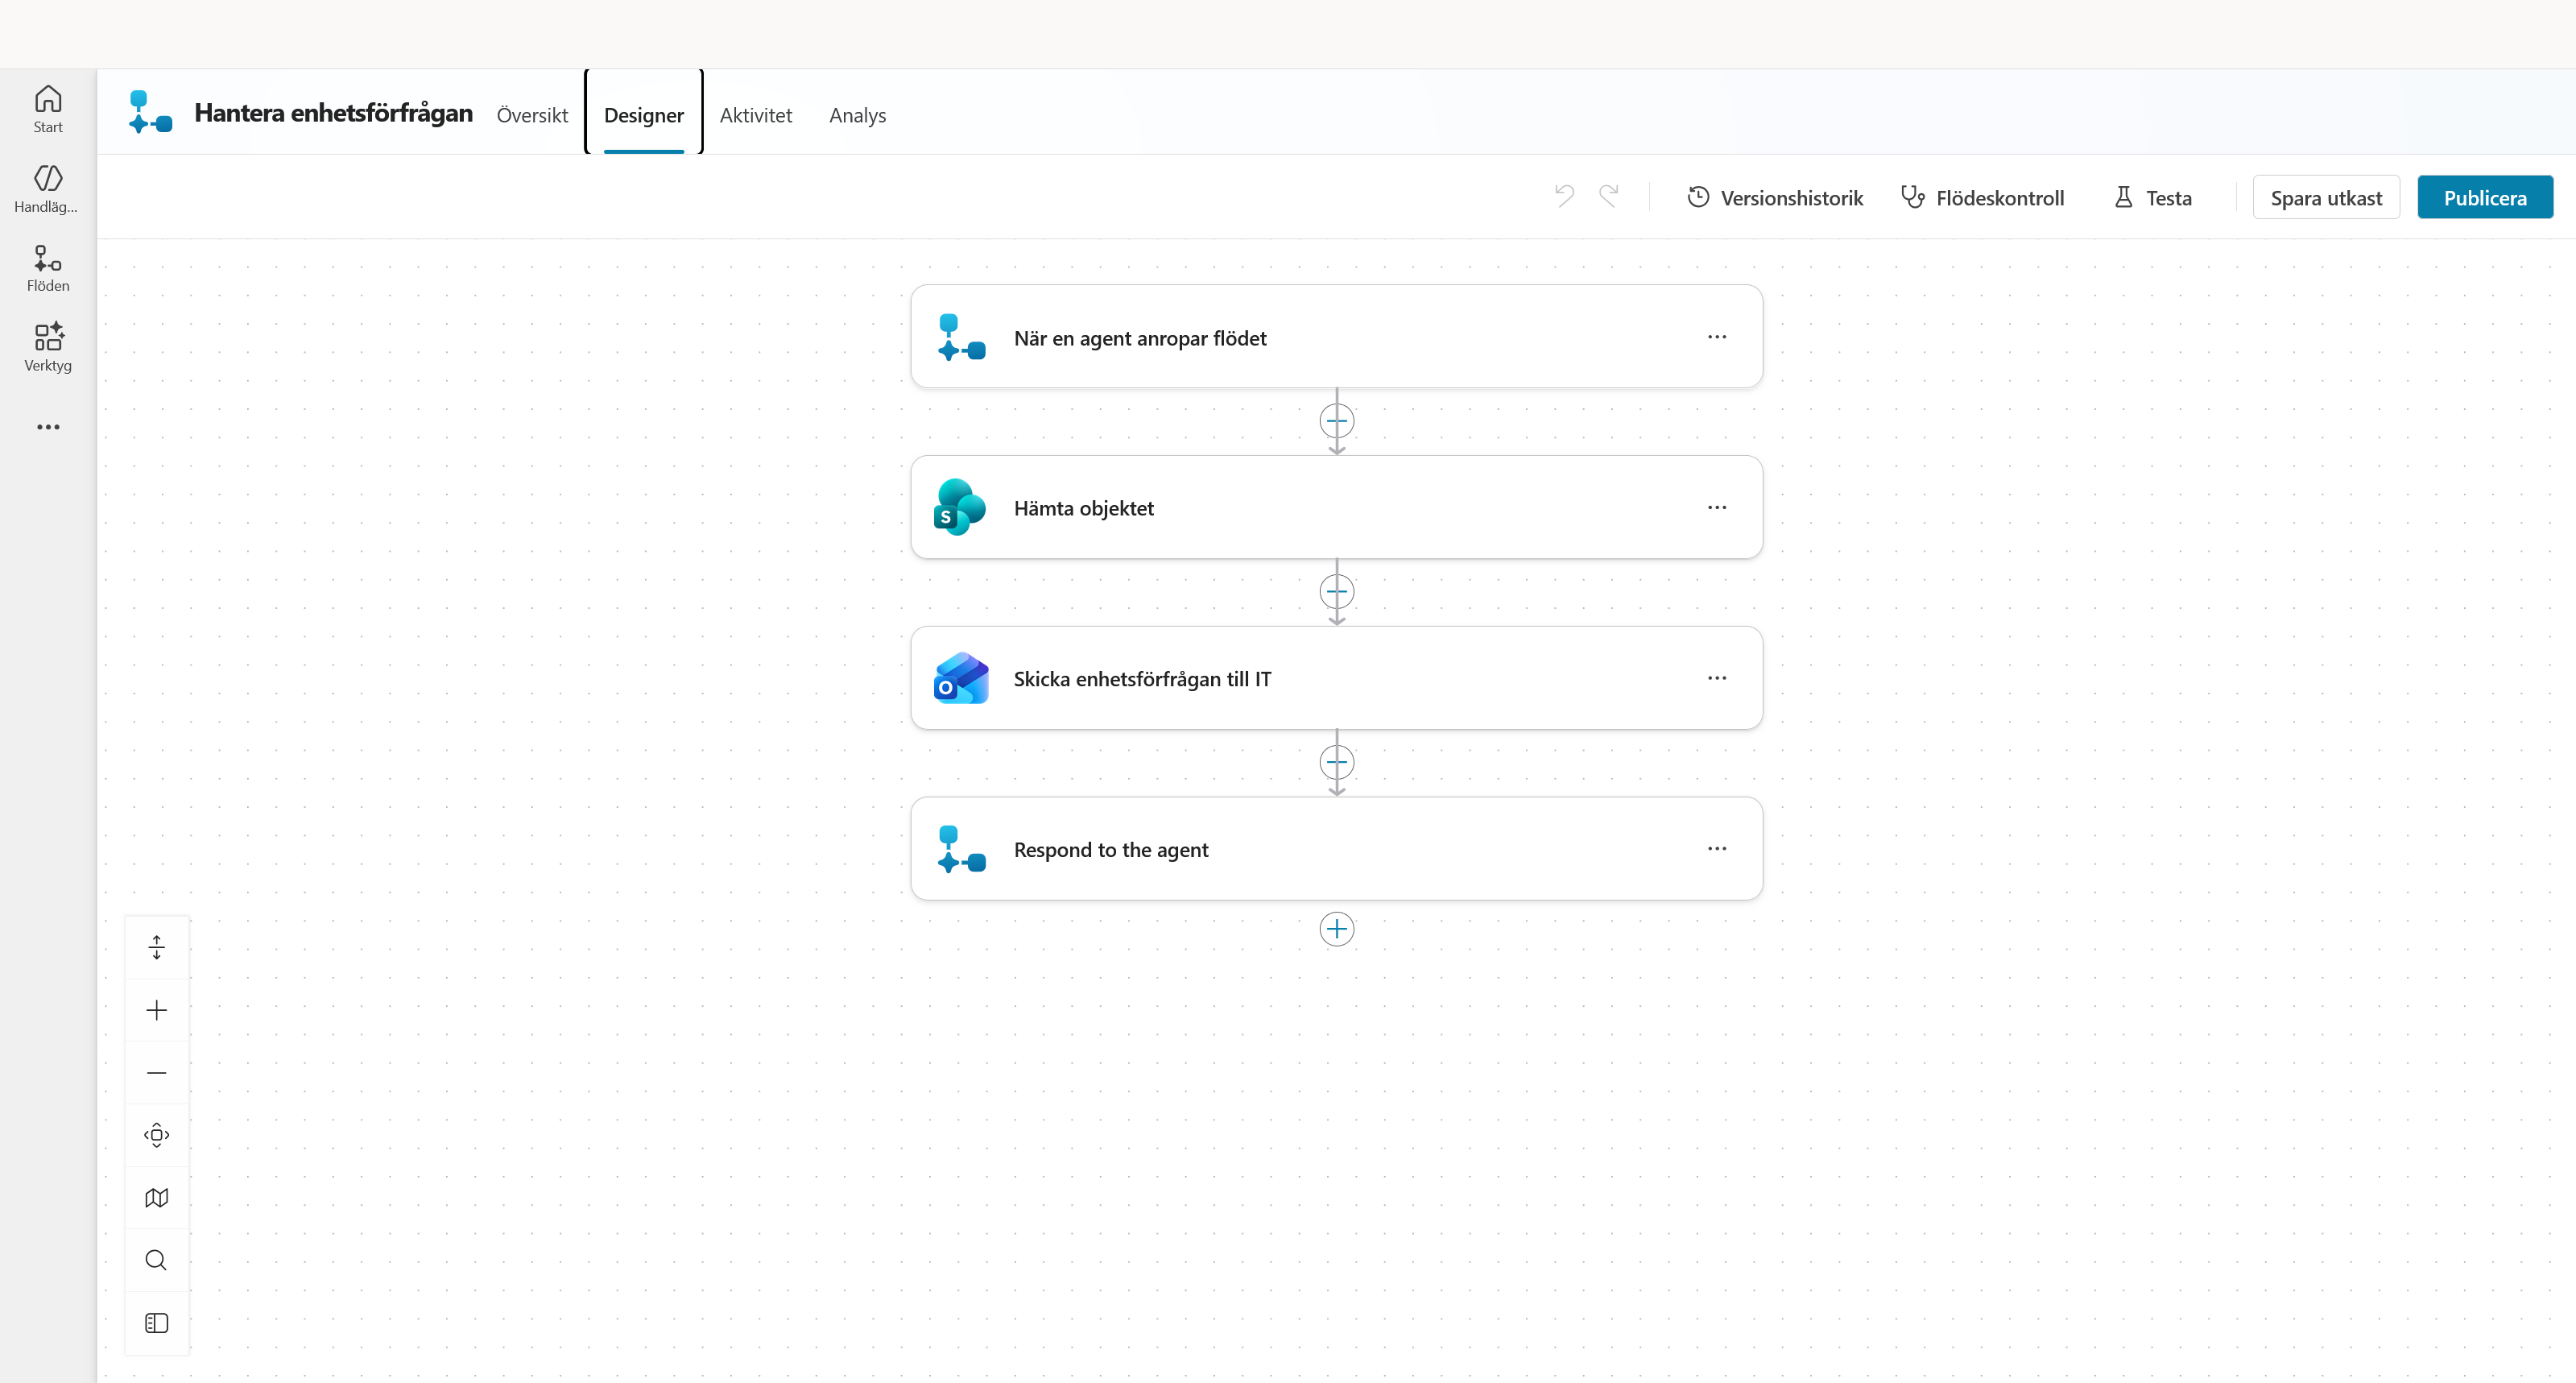Screen dimensions: 2576x1383
Task: Click the flow logo beside the title
Action: point(150,112)
